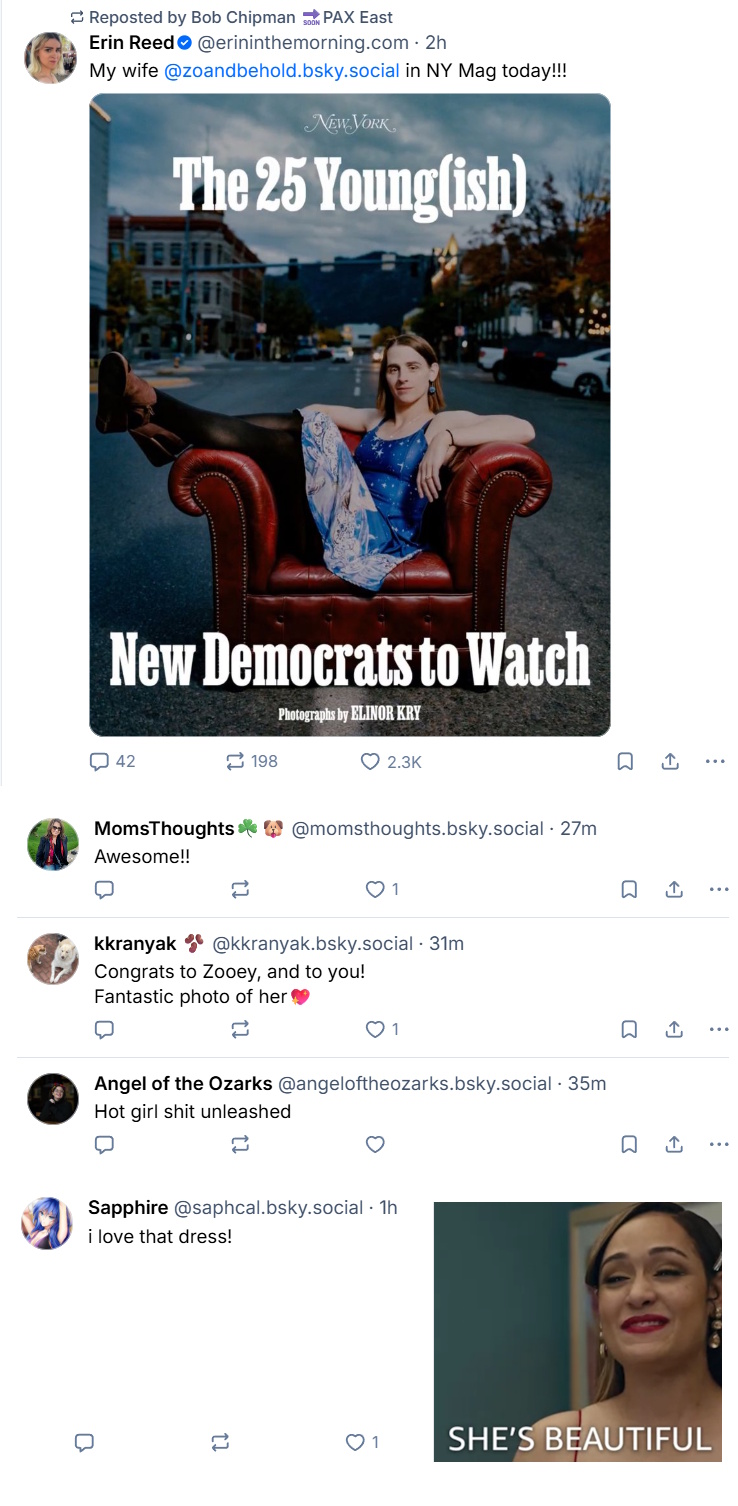Like Erin Reed's post

(x=370, y=762)
